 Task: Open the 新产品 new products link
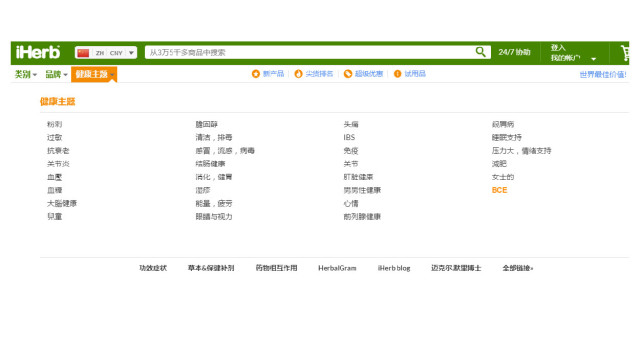click(273, 74)
